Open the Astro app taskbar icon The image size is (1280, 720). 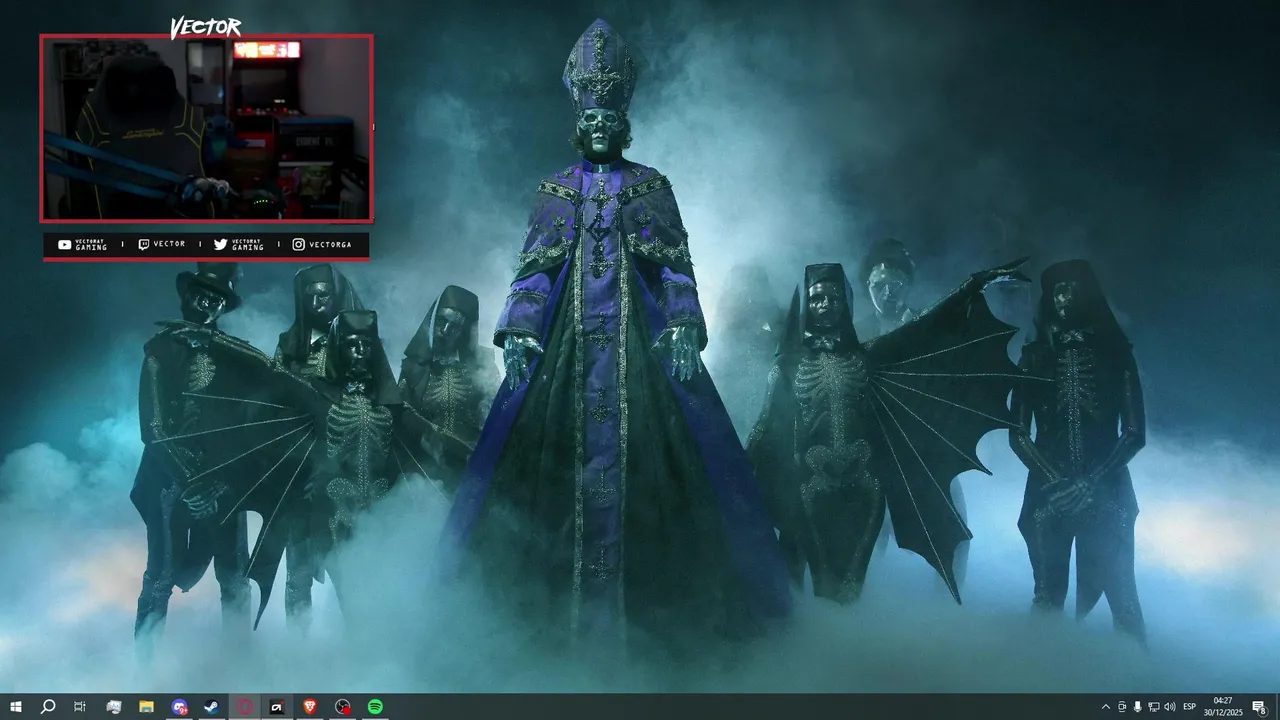coord(277,707)
